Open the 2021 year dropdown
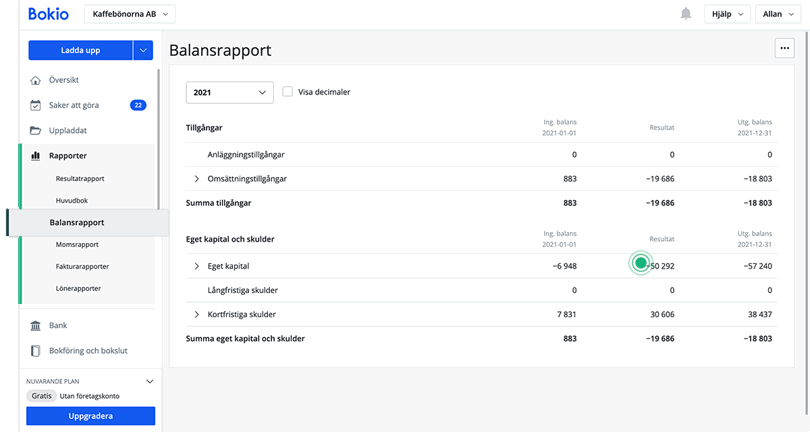810x432 pixels. pos(229,92)
